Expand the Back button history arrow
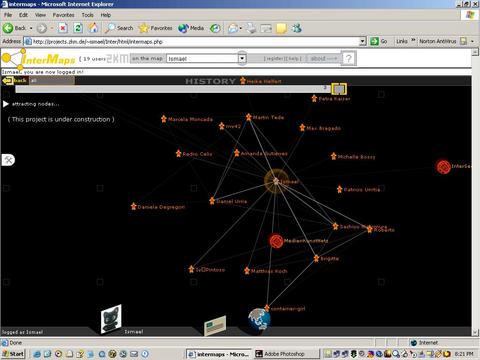Image resolution: width=480 pixels, height=360 pixels. click(x=31, y=28)
